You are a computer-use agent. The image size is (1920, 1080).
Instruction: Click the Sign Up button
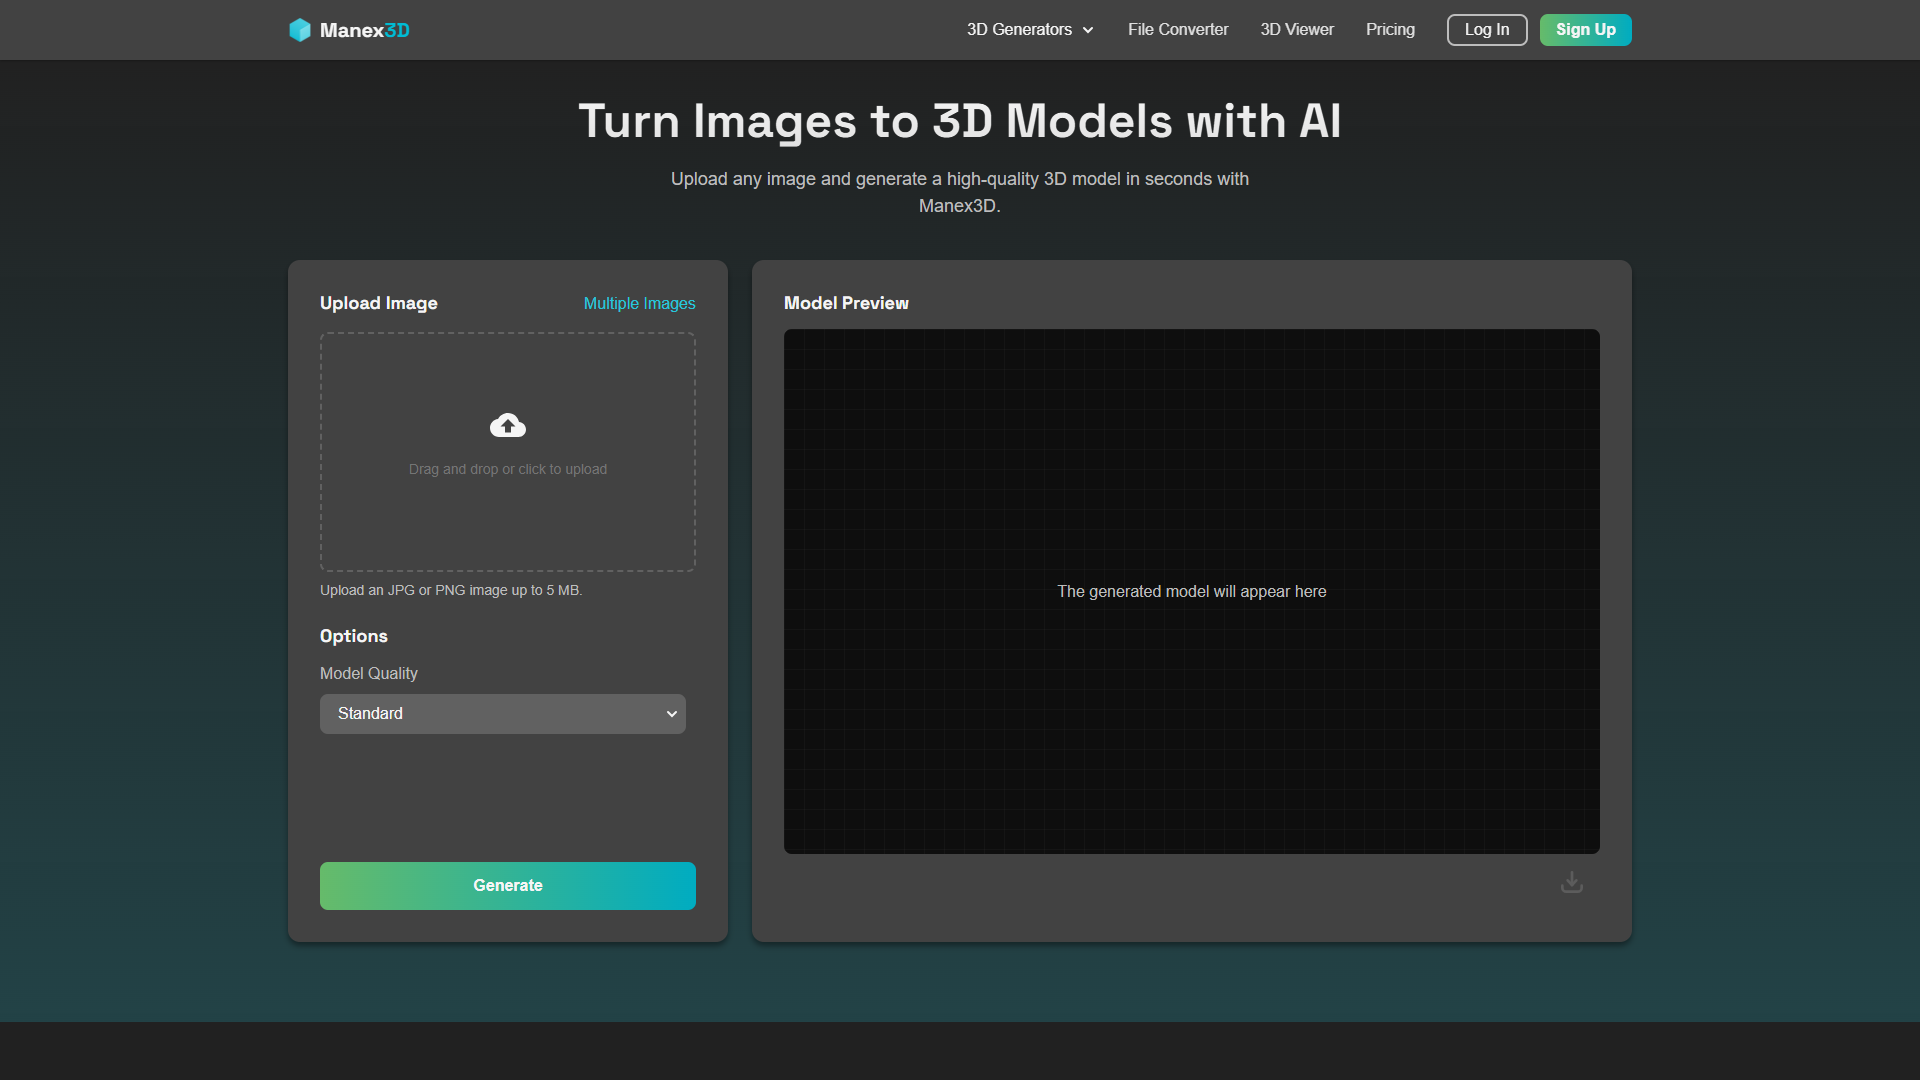[x=1586, y=30]
